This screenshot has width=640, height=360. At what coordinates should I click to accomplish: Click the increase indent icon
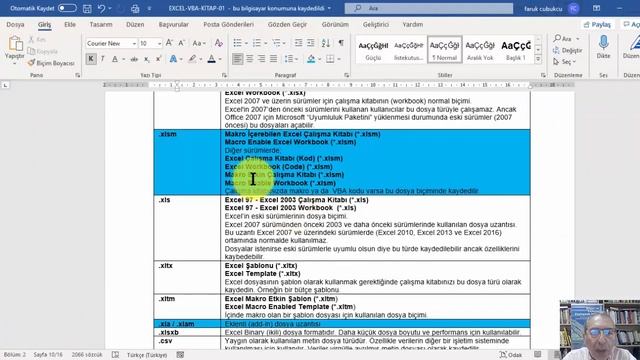(311, 43)
